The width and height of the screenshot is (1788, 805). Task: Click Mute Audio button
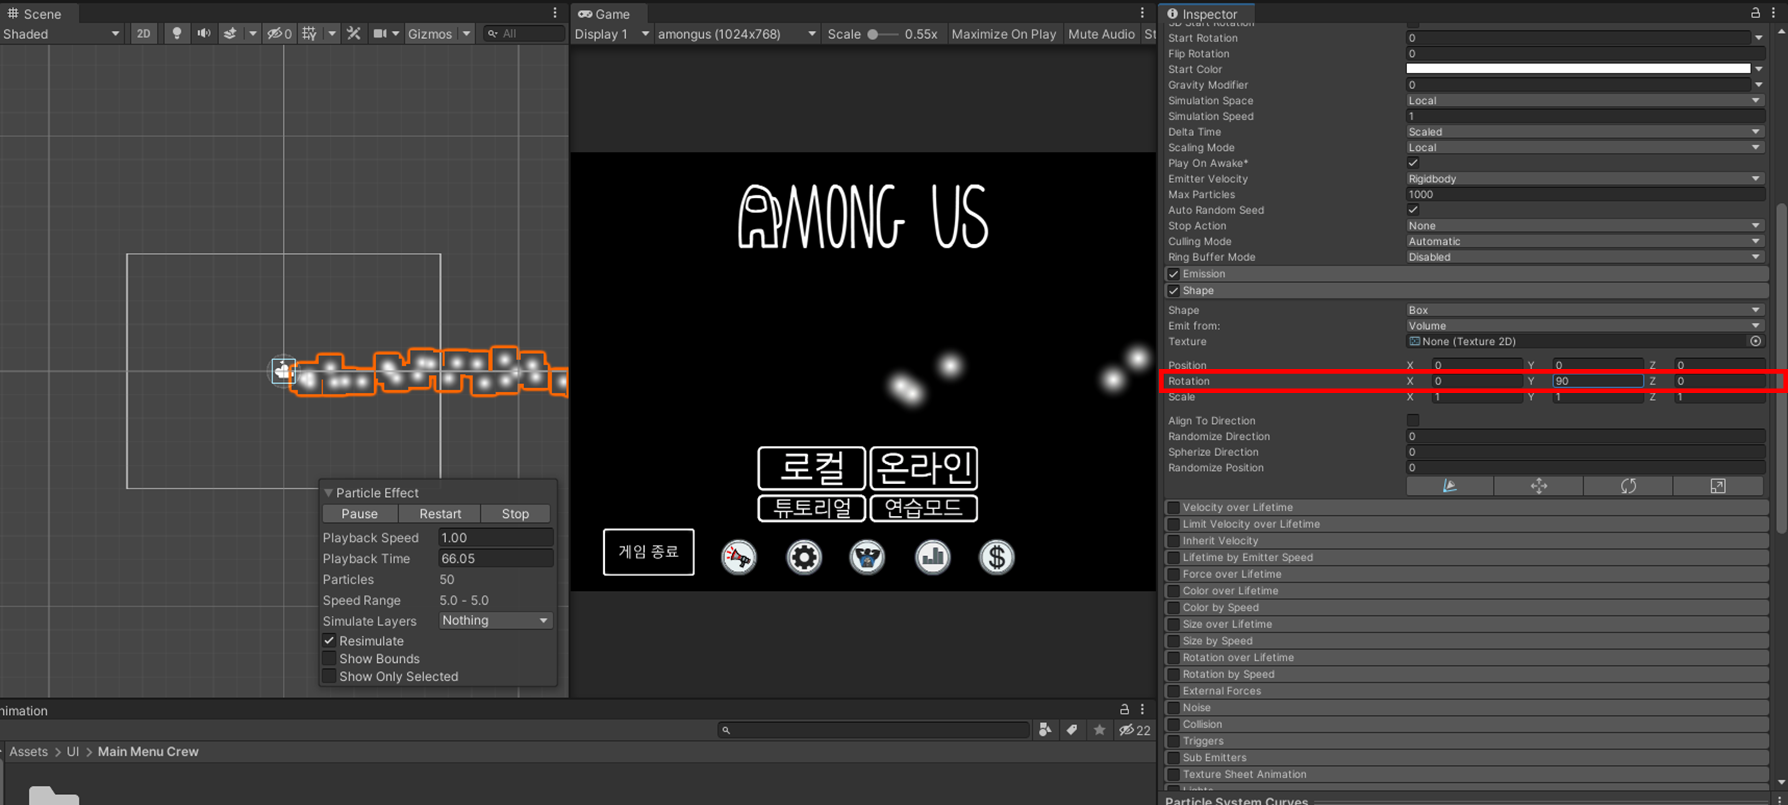(1101, 34)
